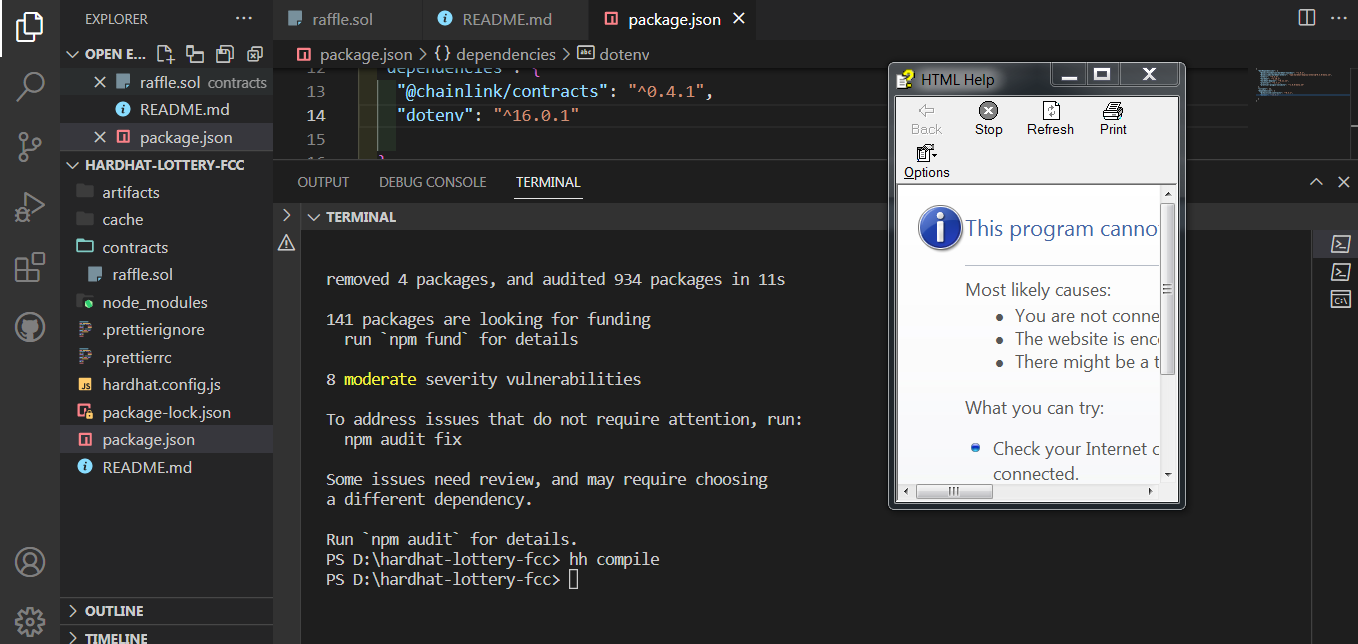Select the TERMINAL panel tab
1358x644 pixels.
[x=548, y=182]
